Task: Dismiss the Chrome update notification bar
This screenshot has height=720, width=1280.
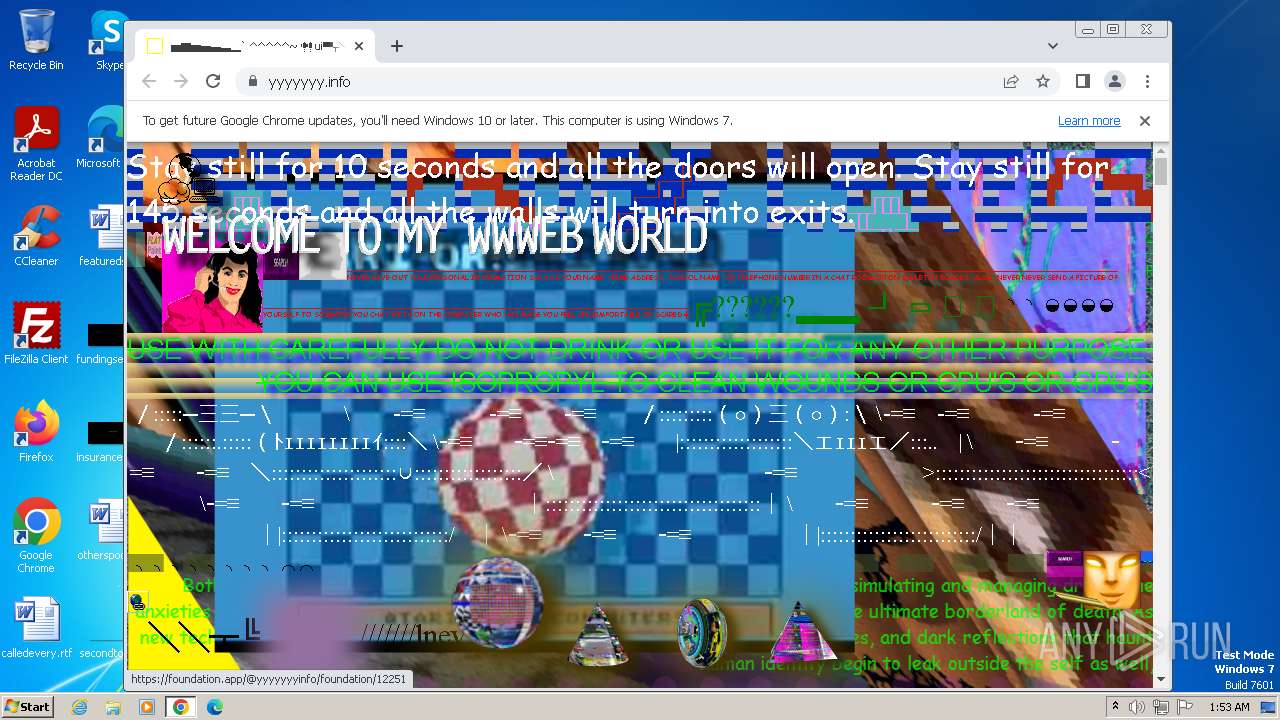Action: coord(1145,121)
